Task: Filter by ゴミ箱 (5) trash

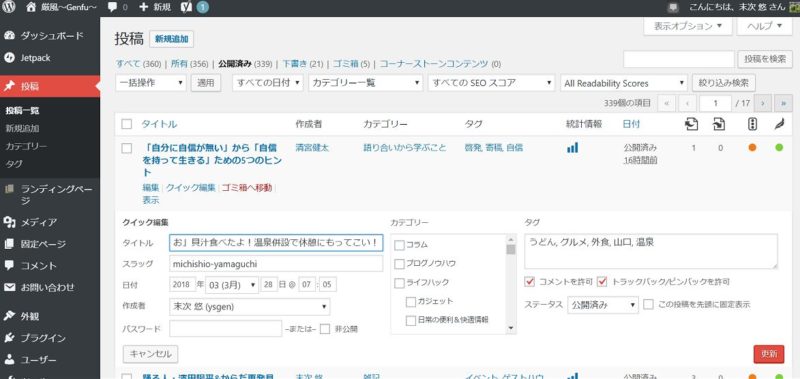Action: tap(351, 64)
